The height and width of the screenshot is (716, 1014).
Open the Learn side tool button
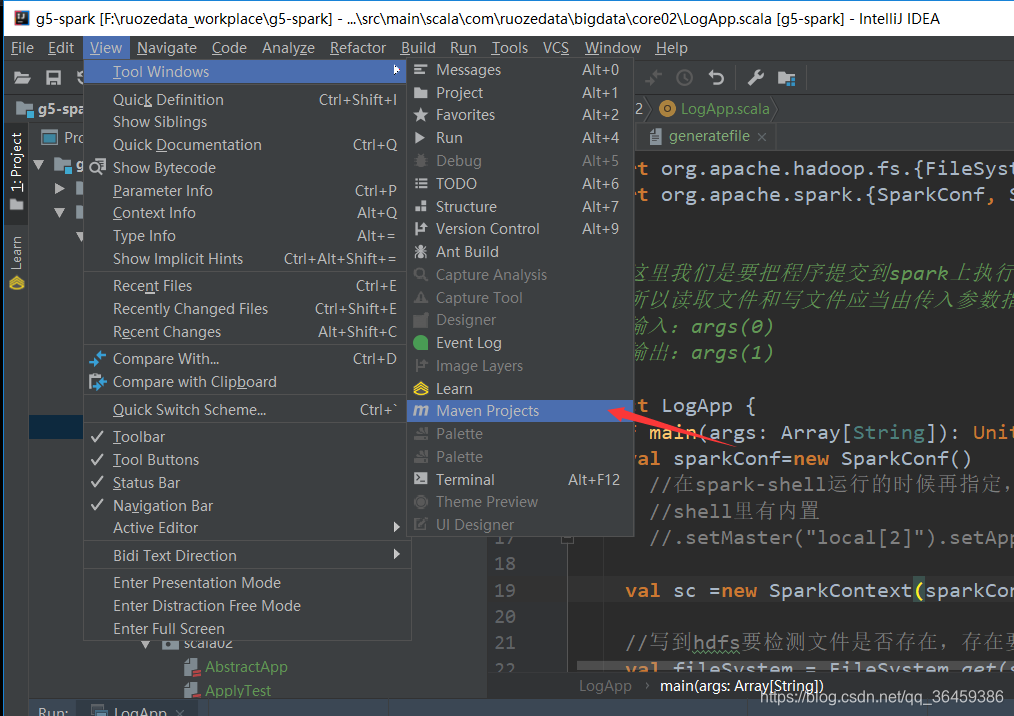[x=16, y=261]
